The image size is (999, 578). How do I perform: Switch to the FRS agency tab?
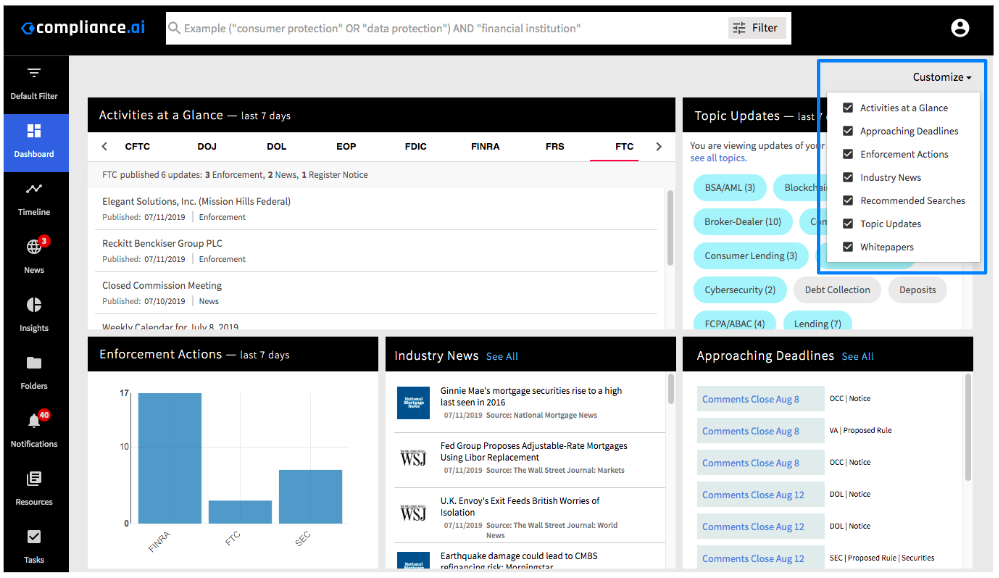pos(554,147)
